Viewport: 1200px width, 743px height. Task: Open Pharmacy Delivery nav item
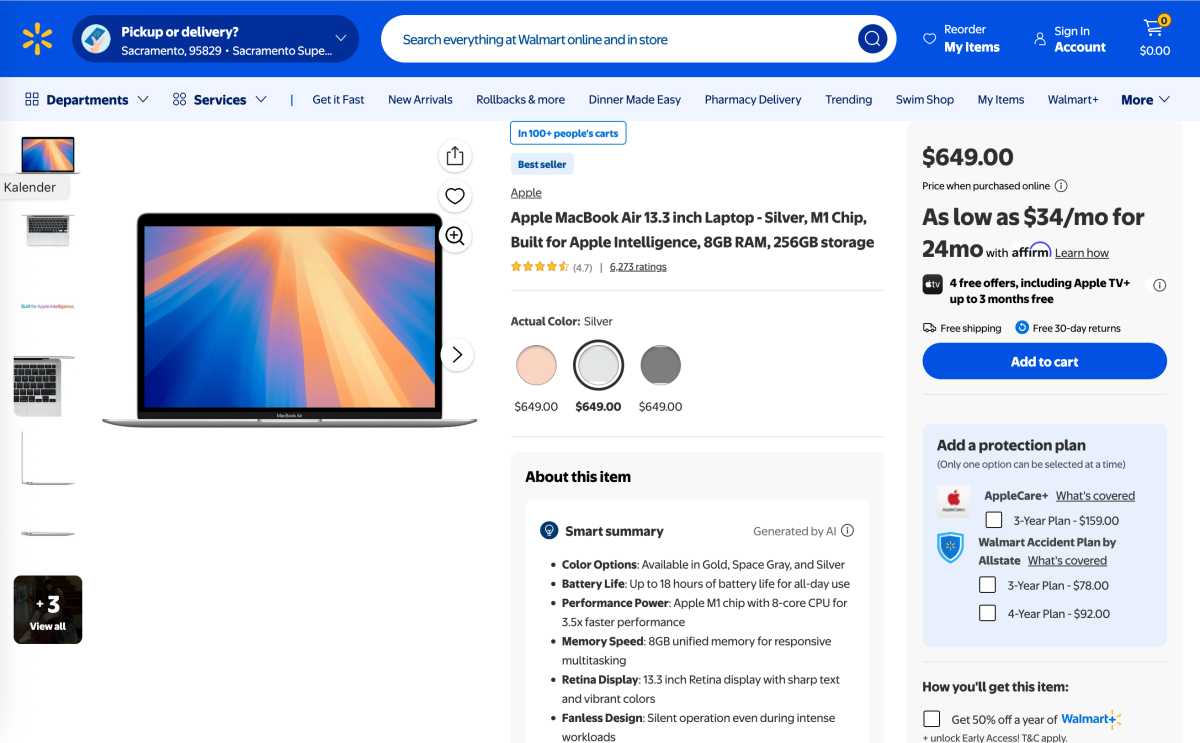coord(753,99)
